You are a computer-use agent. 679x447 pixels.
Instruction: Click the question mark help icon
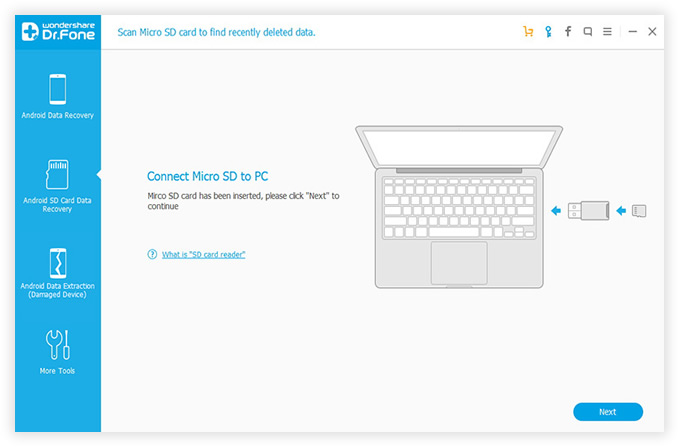point(152,254)
